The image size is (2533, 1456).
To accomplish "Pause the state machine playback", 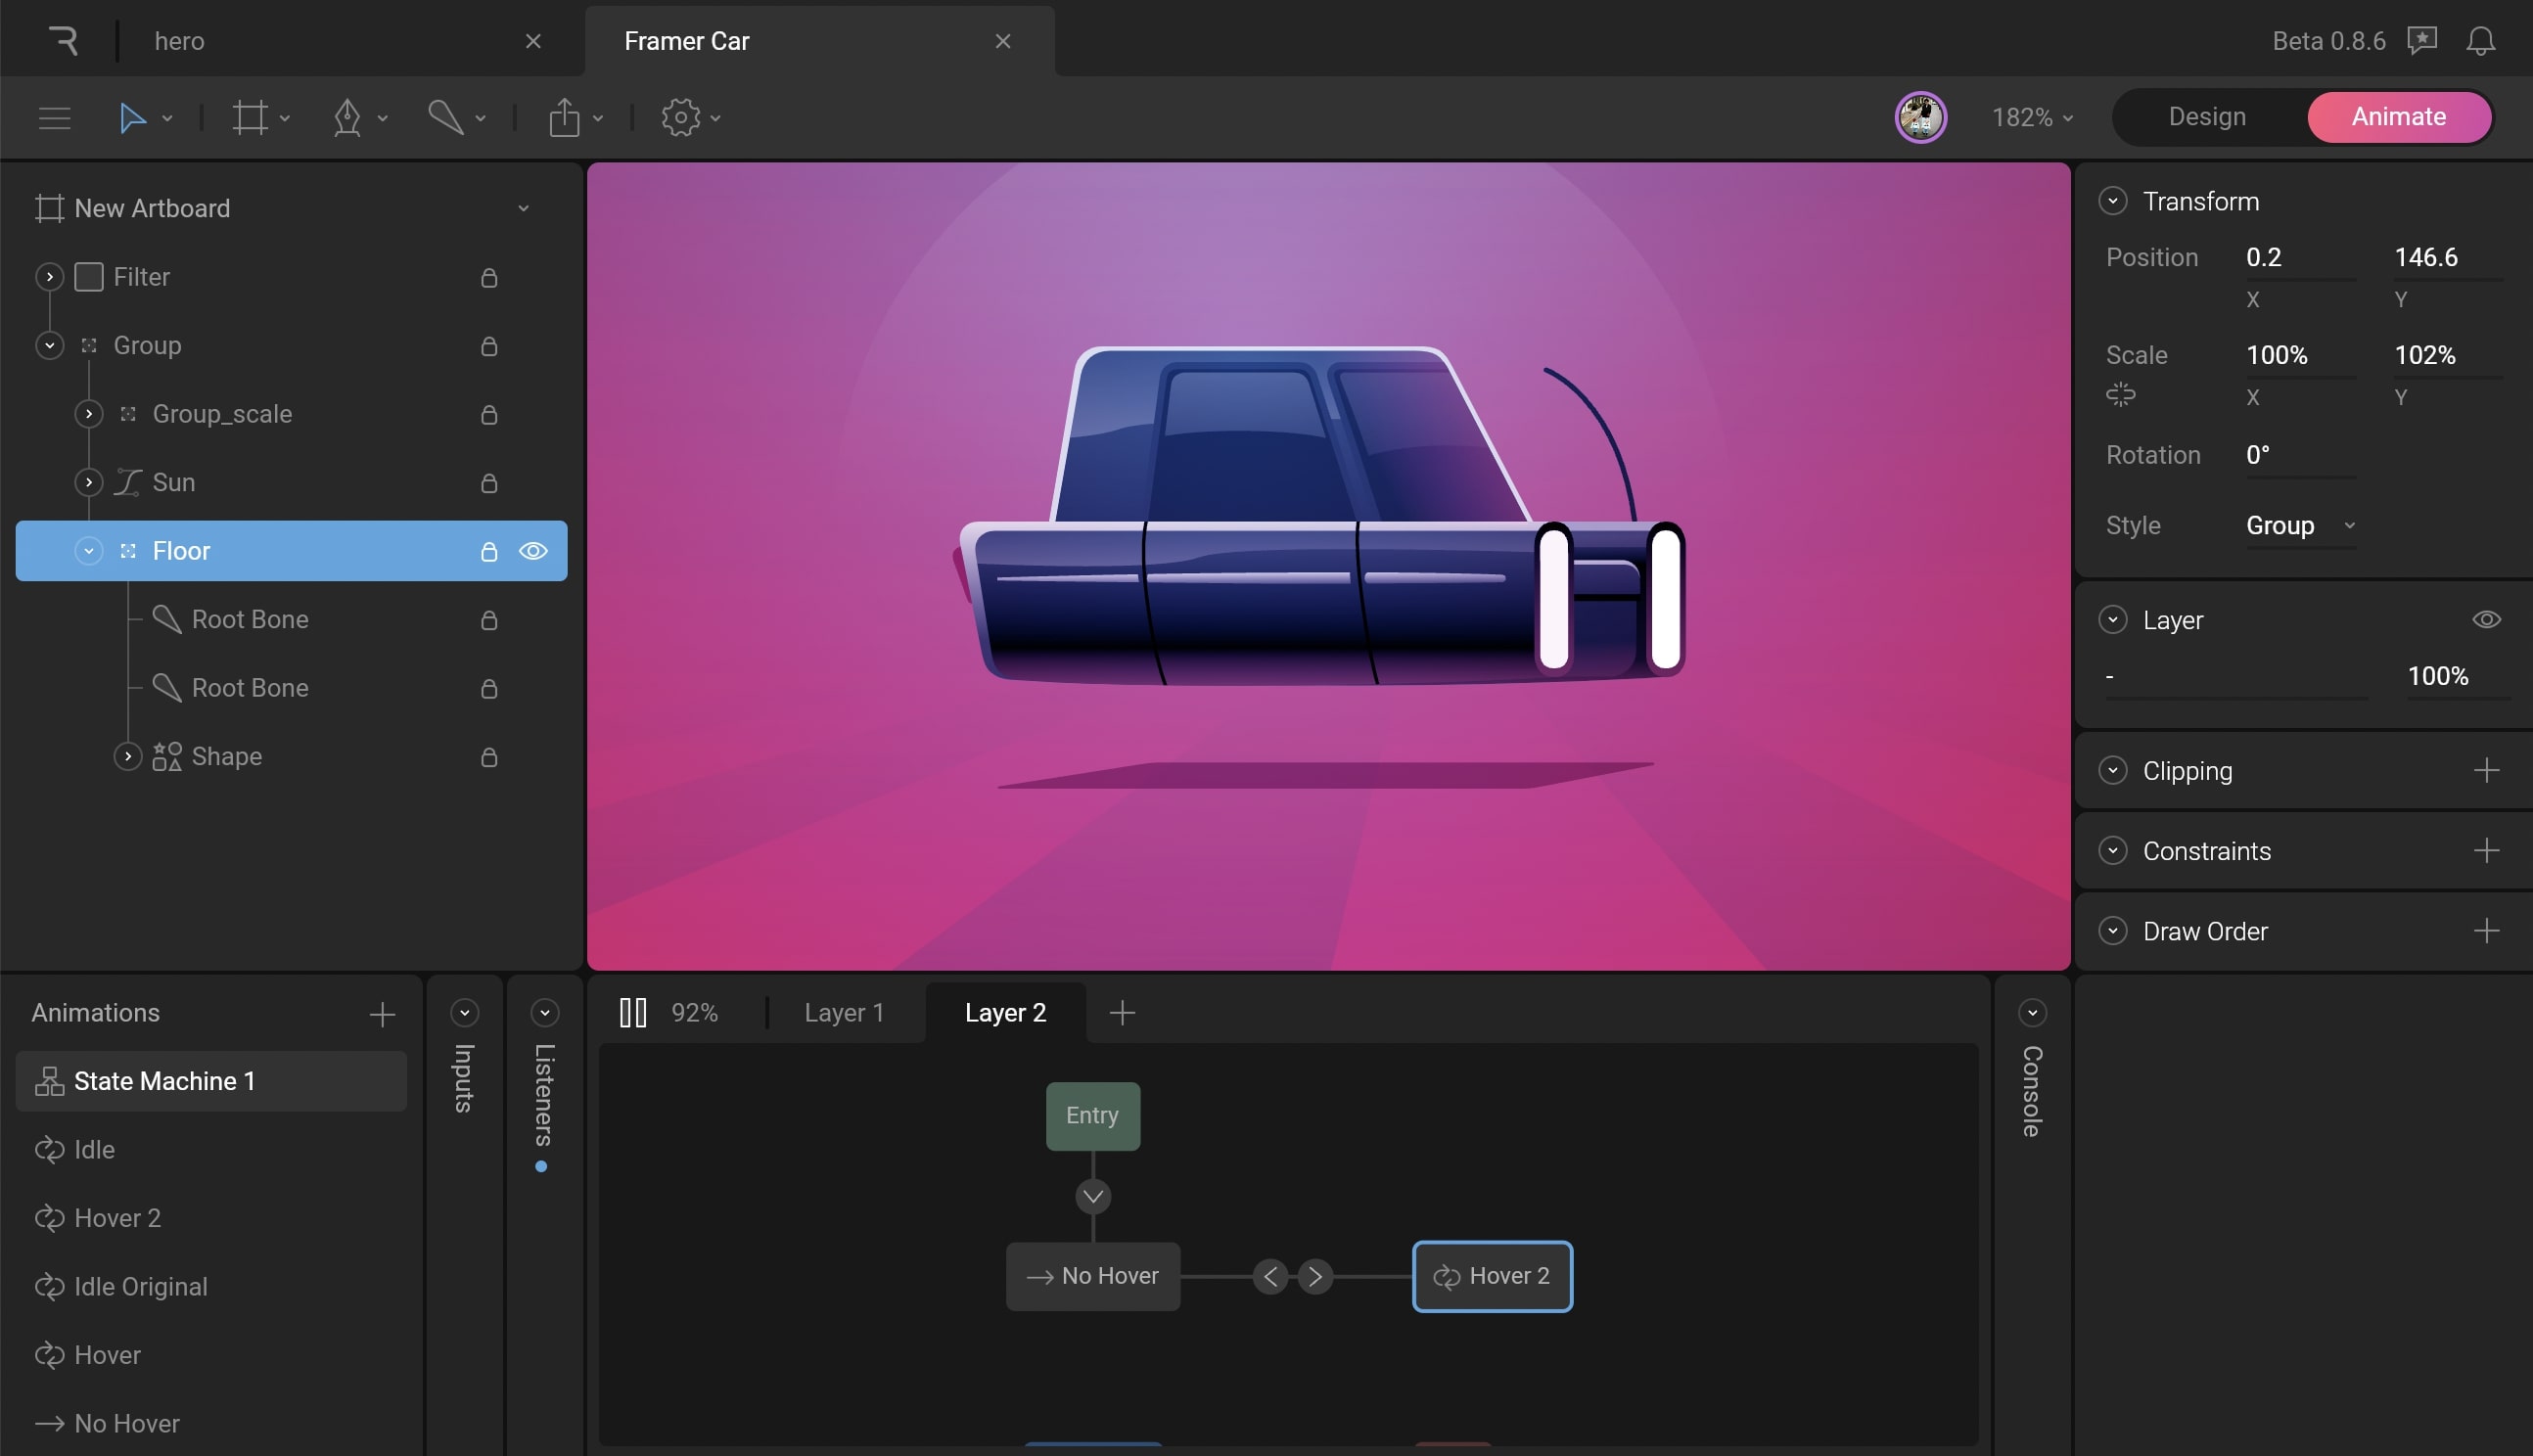I will [x=633, y=1012].
